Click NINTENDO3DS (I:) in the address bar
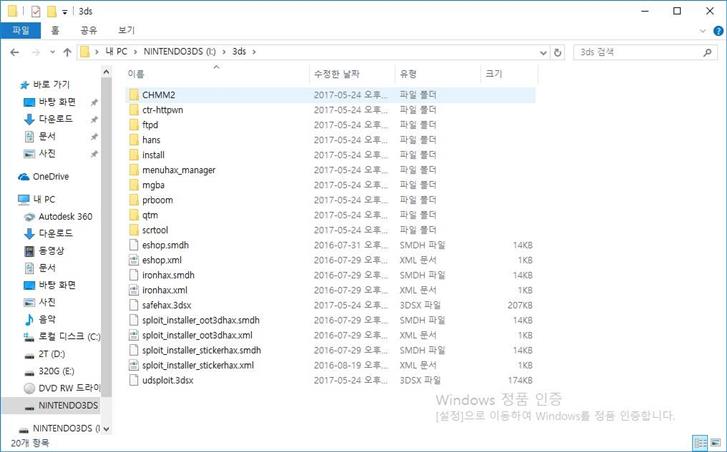The width and height of the screenshot is (727, 452). [179, 52]
